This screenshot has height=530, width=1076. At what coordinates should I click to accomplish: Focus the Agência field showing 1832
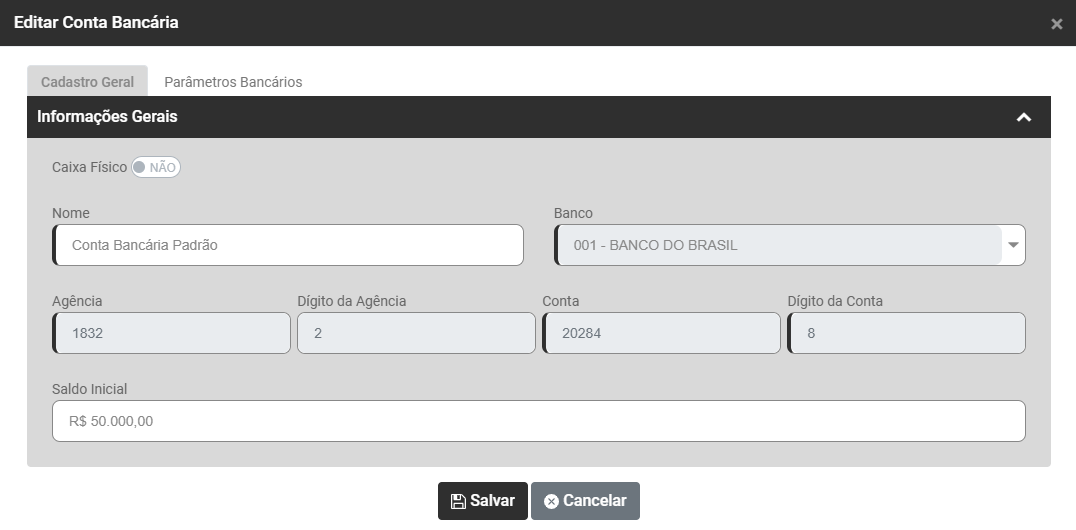click(x=171, y=333)
